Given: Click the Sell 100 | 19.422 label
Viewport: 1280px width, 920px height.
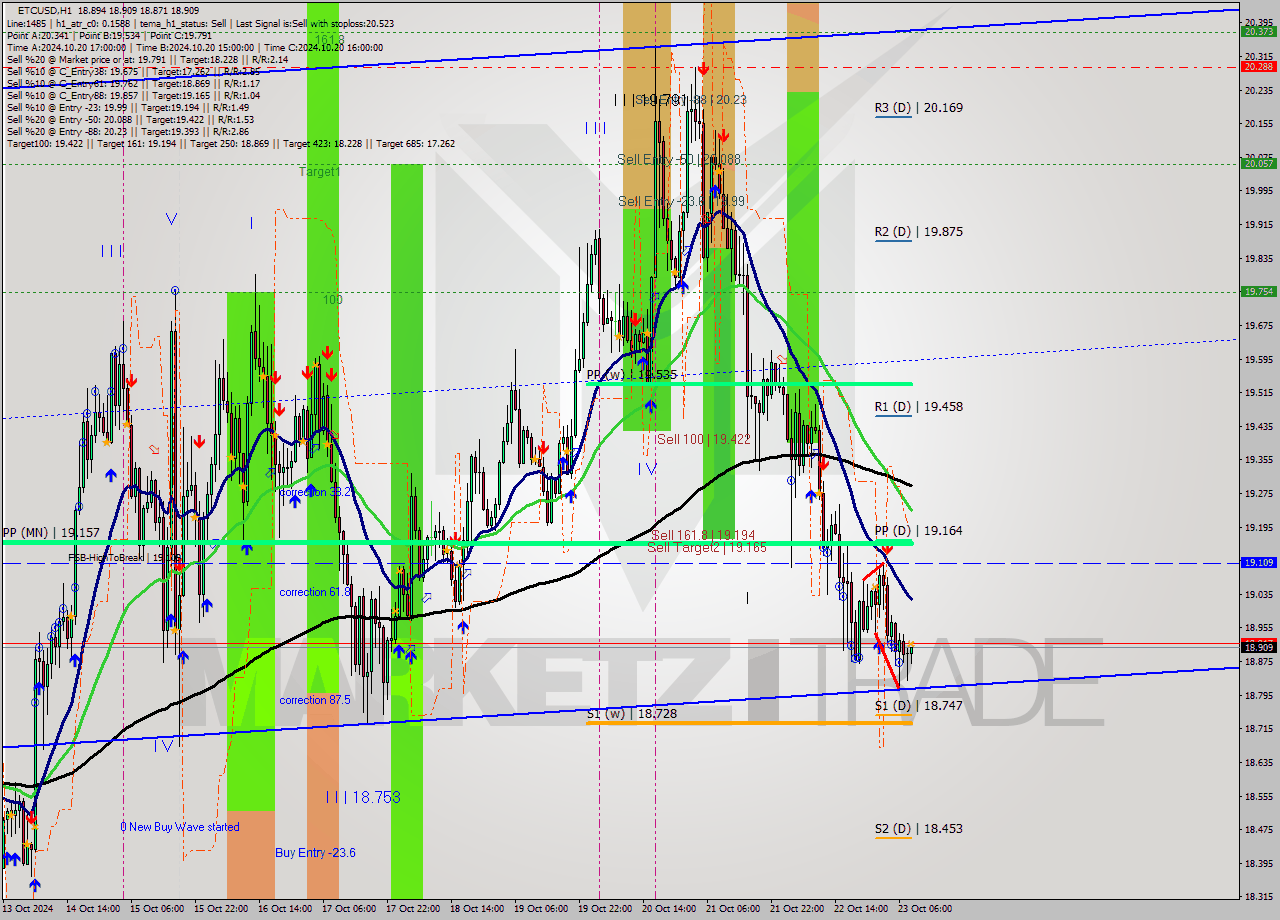Looking at the screenshot, I should [704, 439].
